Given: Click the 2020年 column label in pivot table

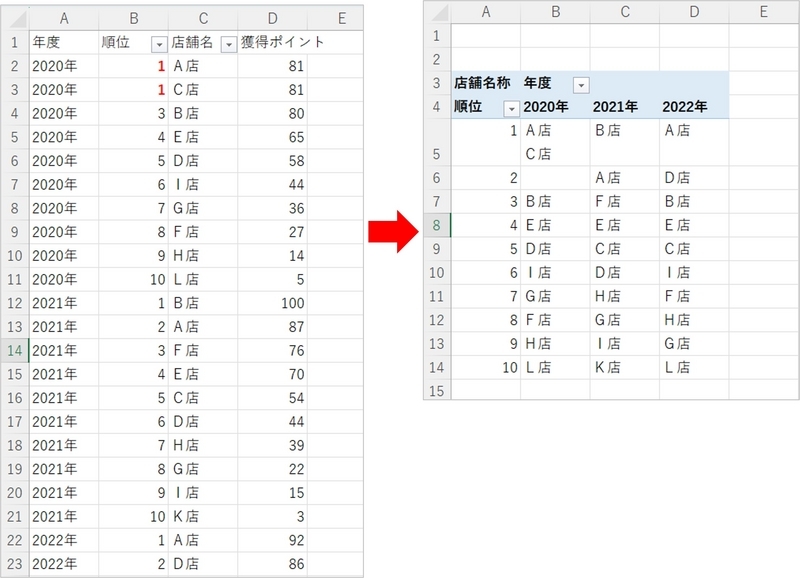Looking at the screenshot, I should (555, 106).
